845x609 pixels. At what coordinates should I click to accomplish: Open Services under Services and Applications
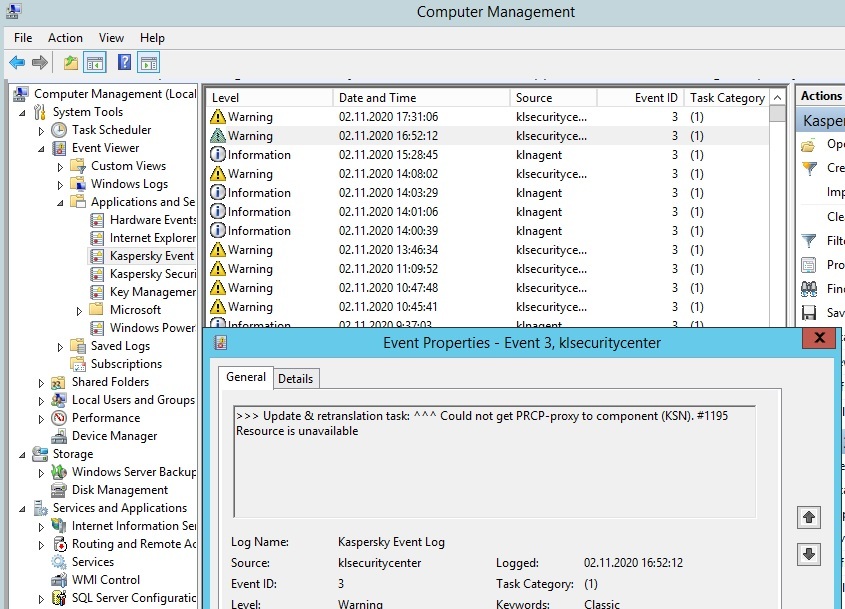tap(92, 562)
